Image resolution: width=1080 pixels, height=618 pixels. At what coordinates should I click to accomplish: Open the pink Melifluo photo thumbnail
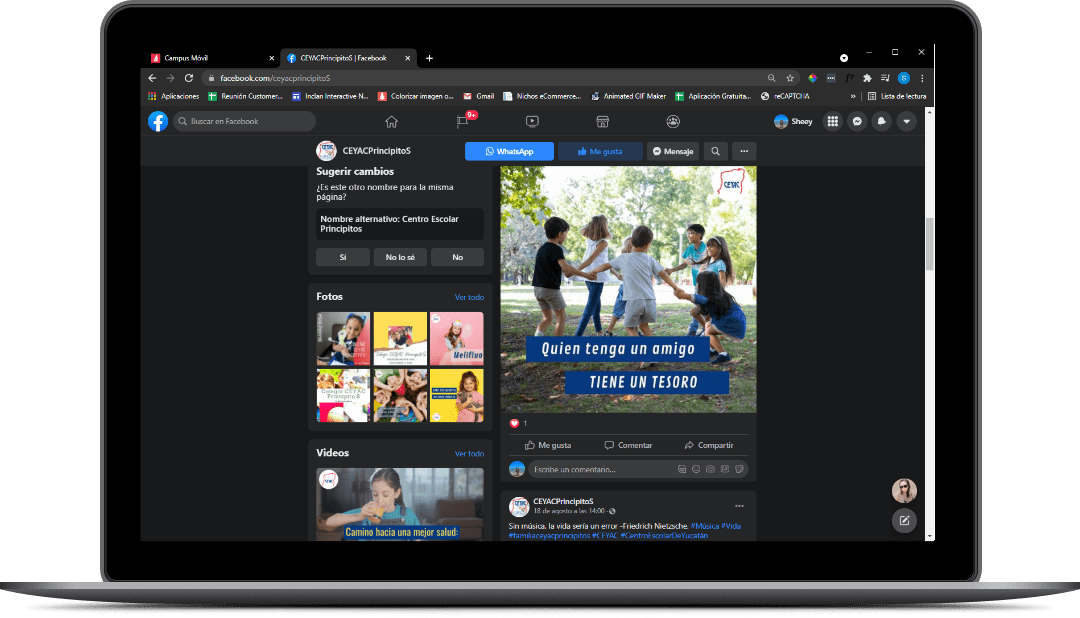[x=457, y=338]
